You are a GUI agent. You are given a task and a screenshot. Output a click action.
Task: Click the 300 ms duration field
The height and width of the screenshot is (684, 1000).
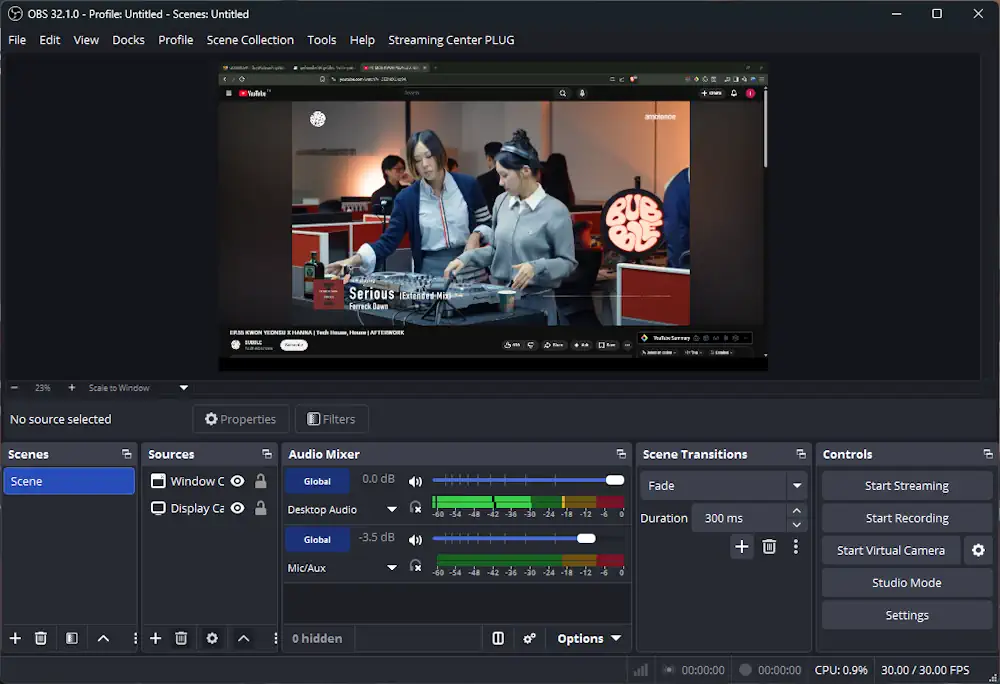740,518
